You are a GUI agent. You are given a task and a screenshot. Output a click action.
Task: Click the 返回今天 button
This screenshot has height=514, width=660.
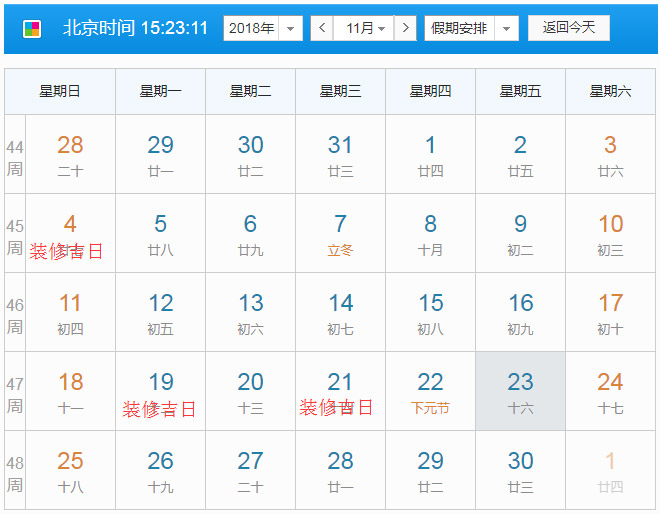click(568, 28)
